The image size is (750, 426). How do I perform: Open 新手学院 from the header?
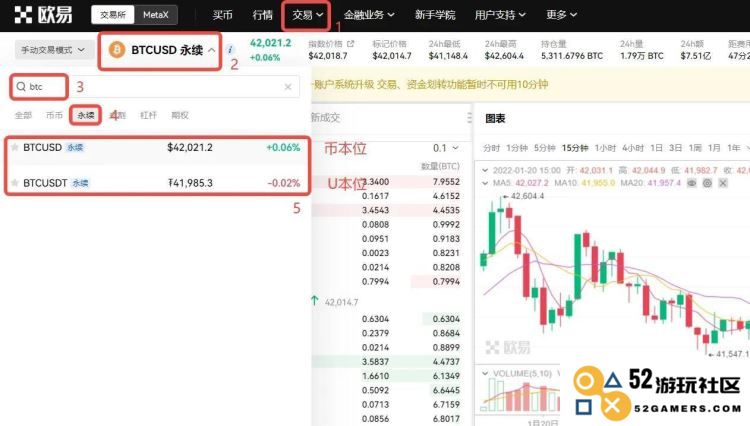point(435,15)
